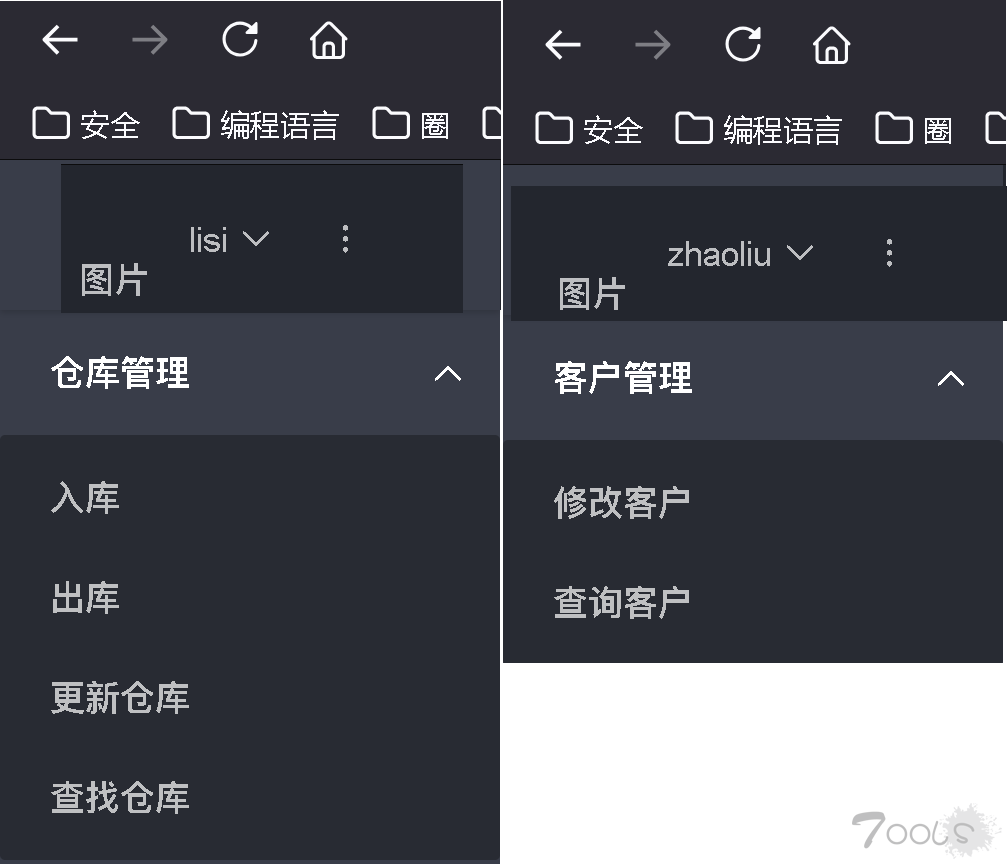Collapse the 仓库管理 menu section
Screen dimensions: 1007x864
(x=250, y=373)
